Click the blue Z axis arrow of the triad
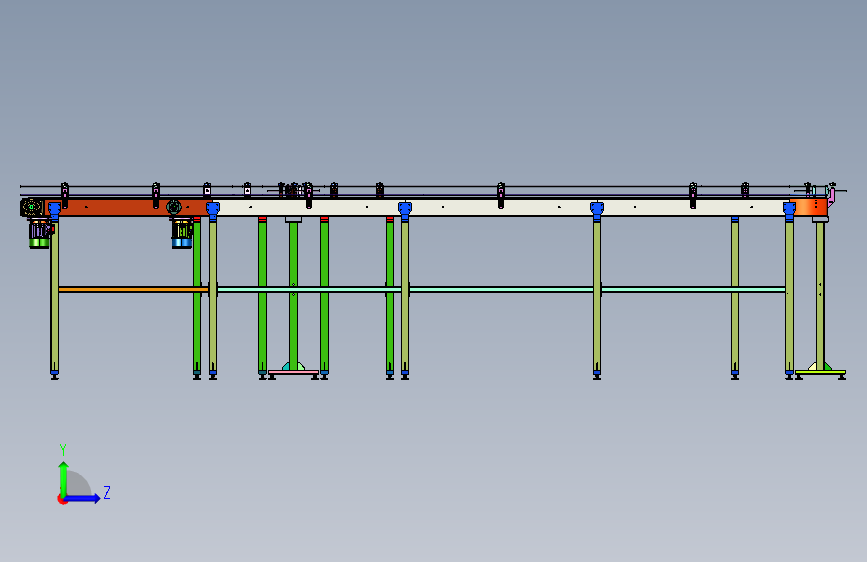867x562 pixels. tap(83, 498)
